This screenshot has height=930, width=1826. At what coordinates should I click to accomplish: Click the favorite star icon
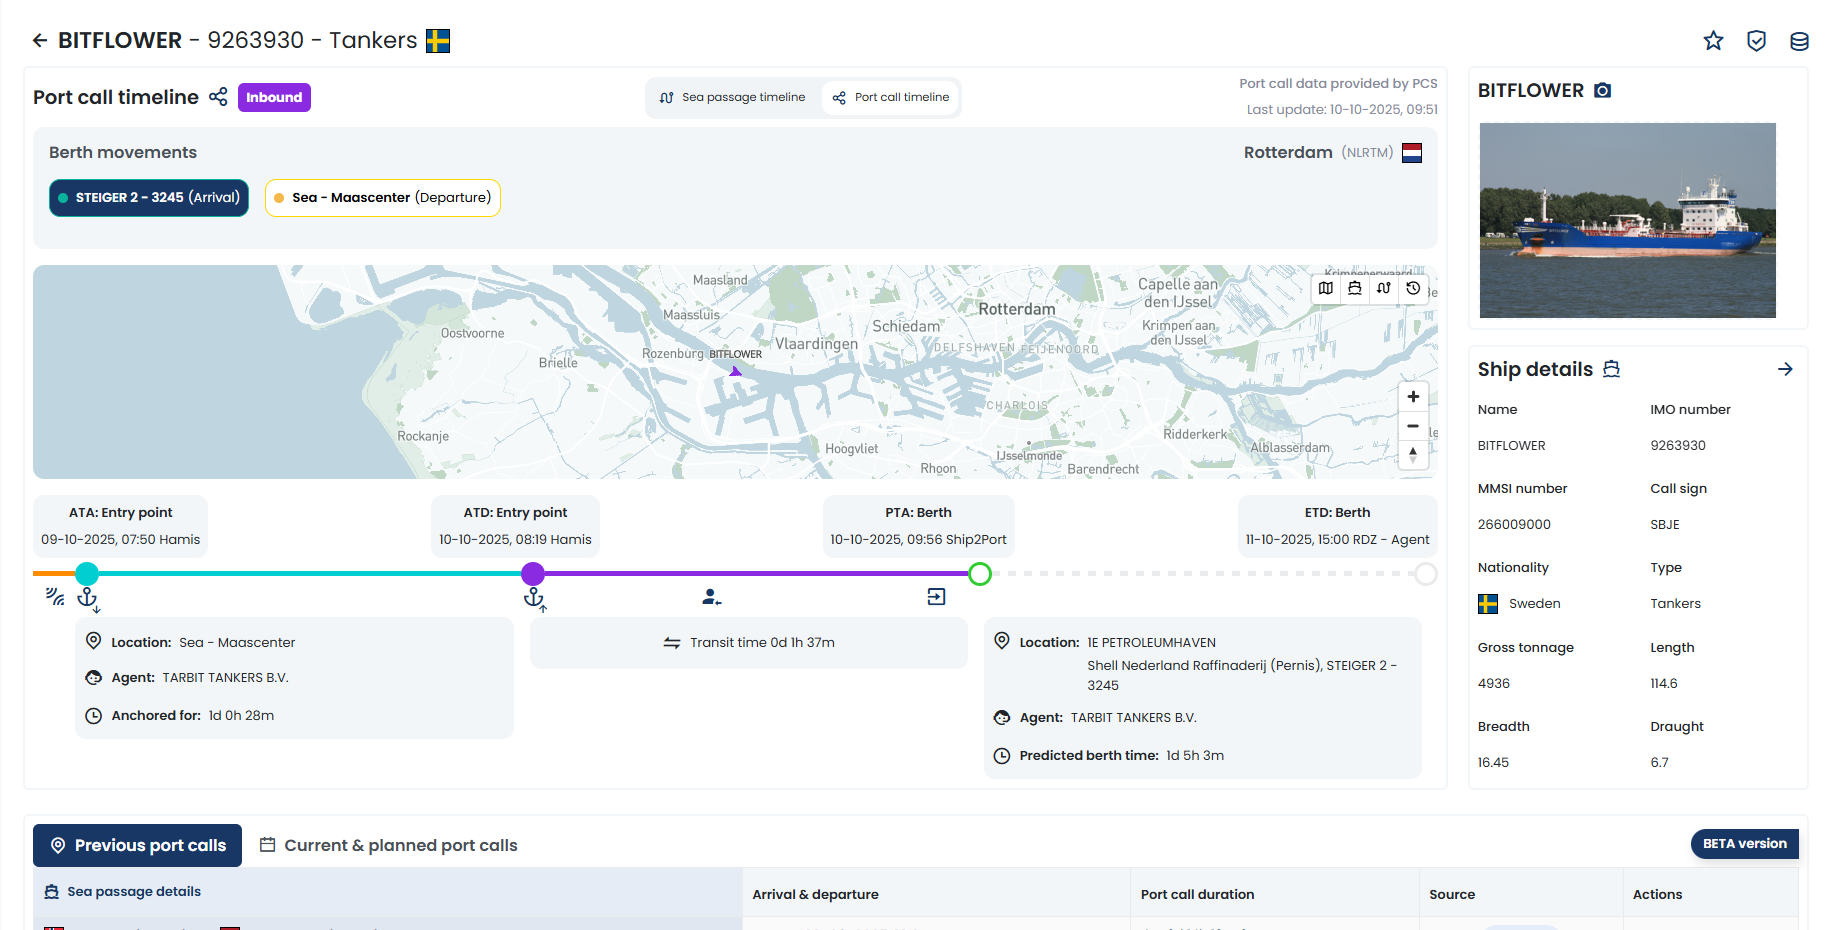[1713, 41]
